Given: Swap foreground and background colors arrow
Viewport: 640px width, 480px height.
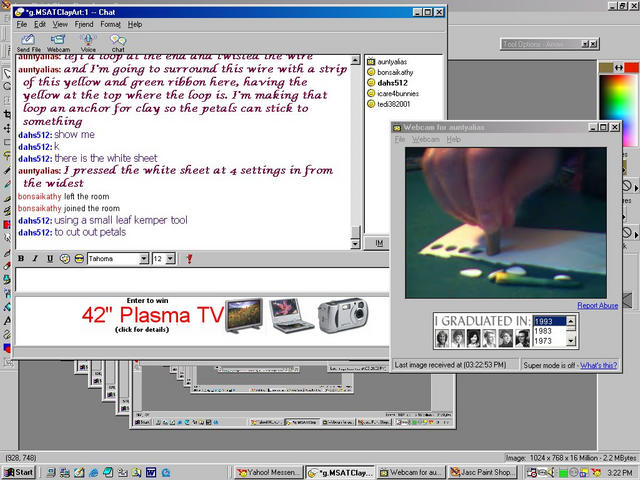Looking at the screenshot, I should 619,67.
